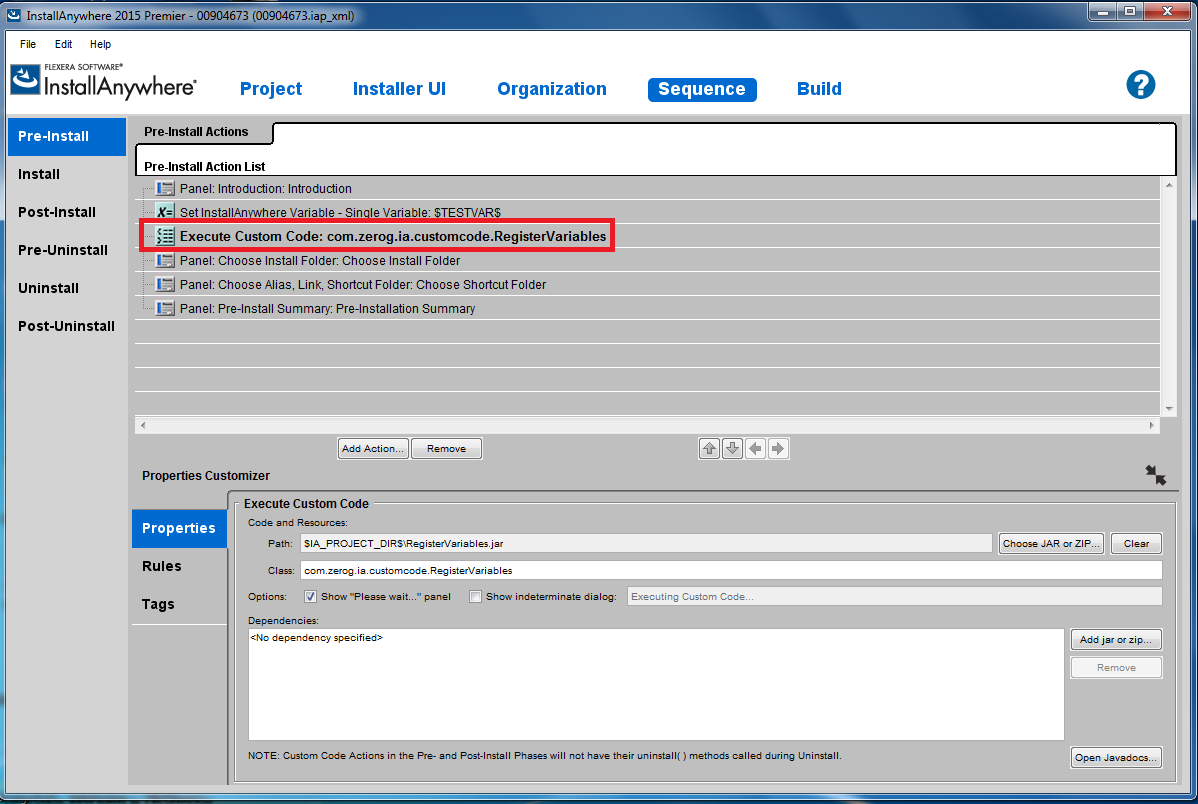Click Add jar or zip... button

[1115, 640]
